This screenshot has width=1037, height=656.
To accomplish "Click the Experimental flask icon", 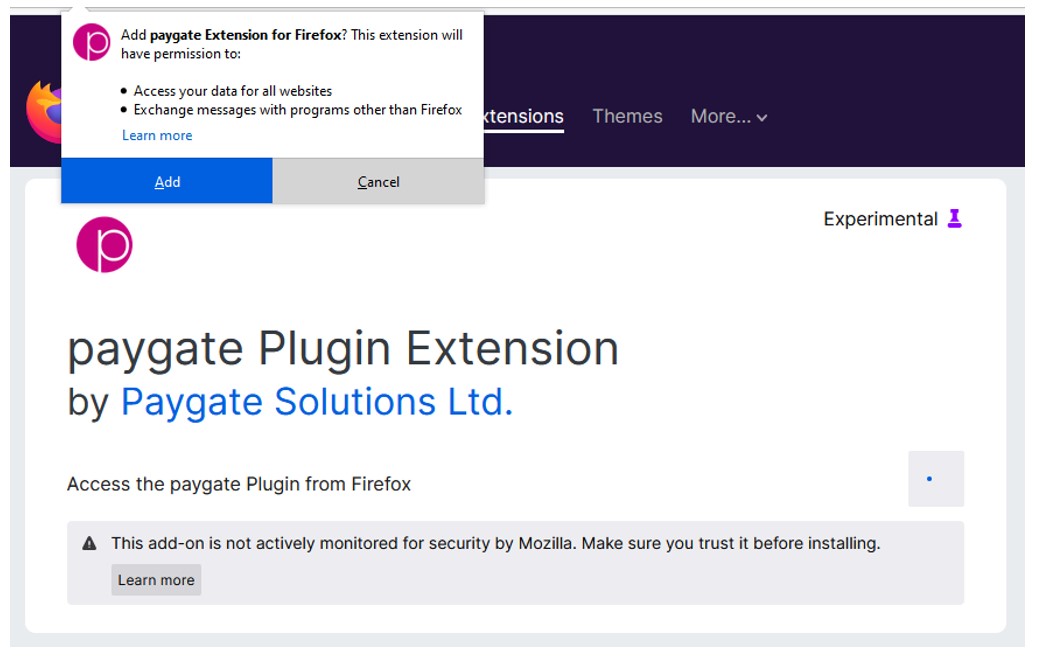I will pos(954,218).
